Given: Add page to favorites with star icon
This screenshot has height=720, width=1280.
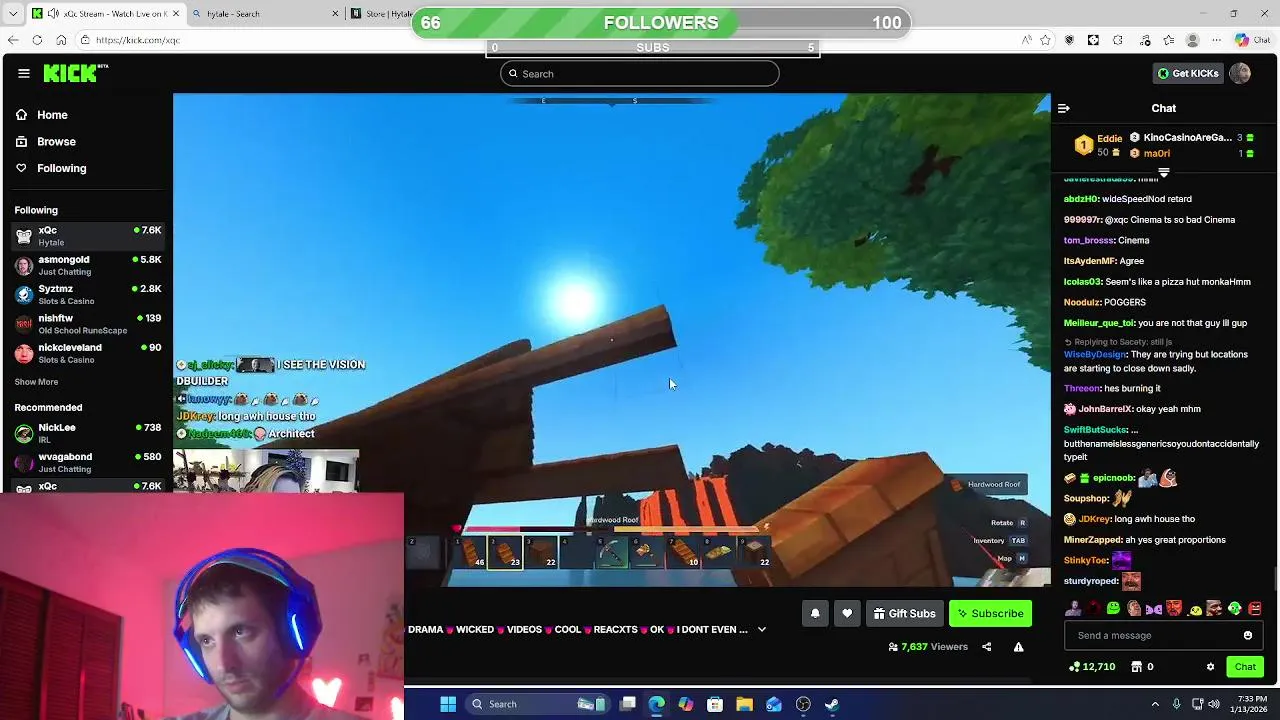Looking at the screenshot, I should point(1045,40).
